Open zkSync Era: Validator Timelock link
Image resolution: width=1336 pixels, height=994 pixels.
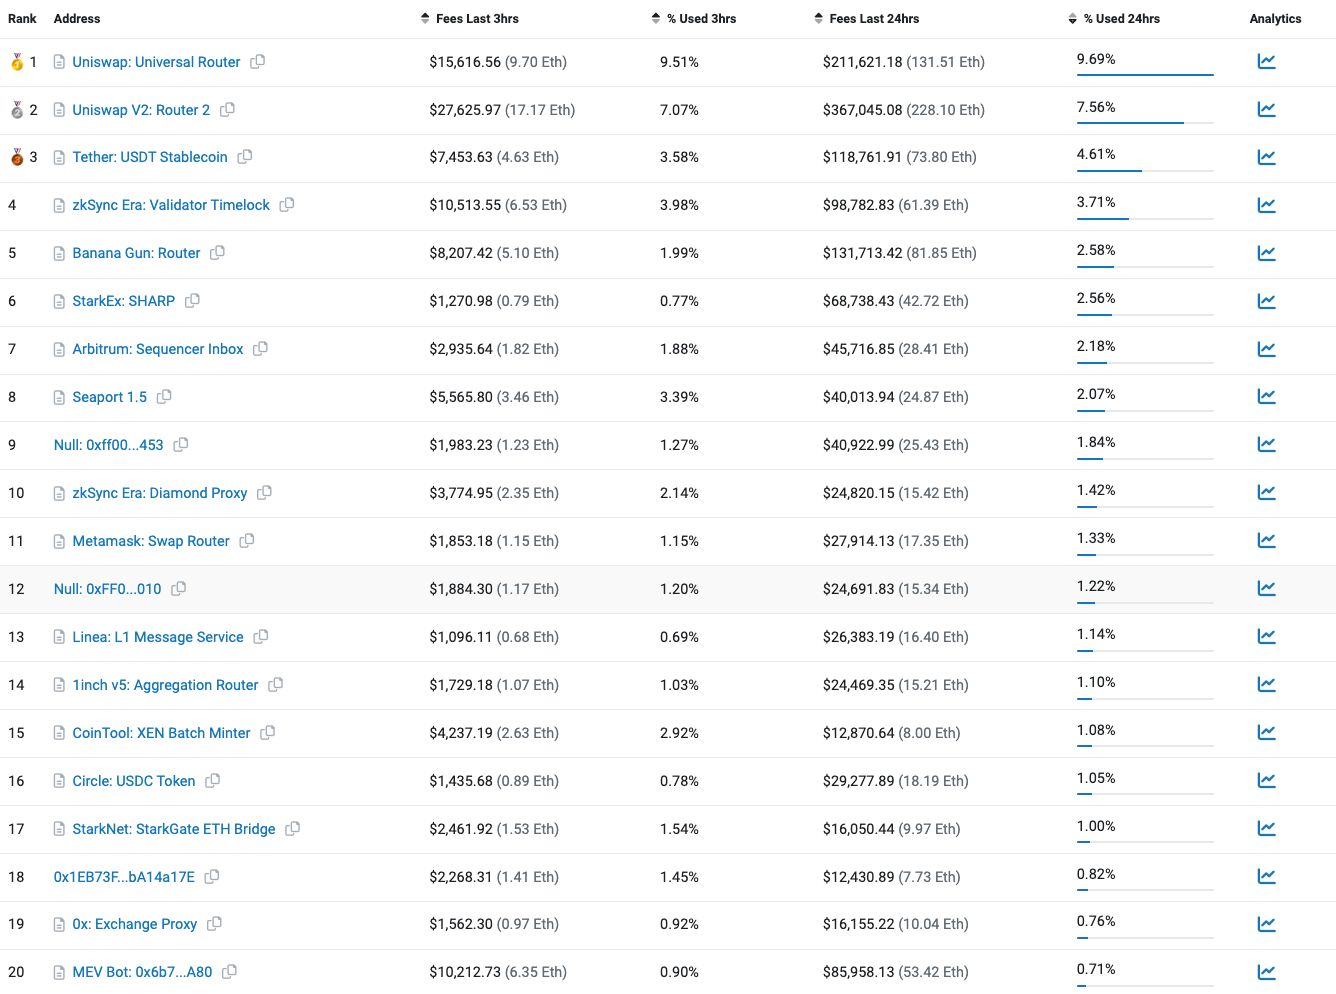coord(171,205)
